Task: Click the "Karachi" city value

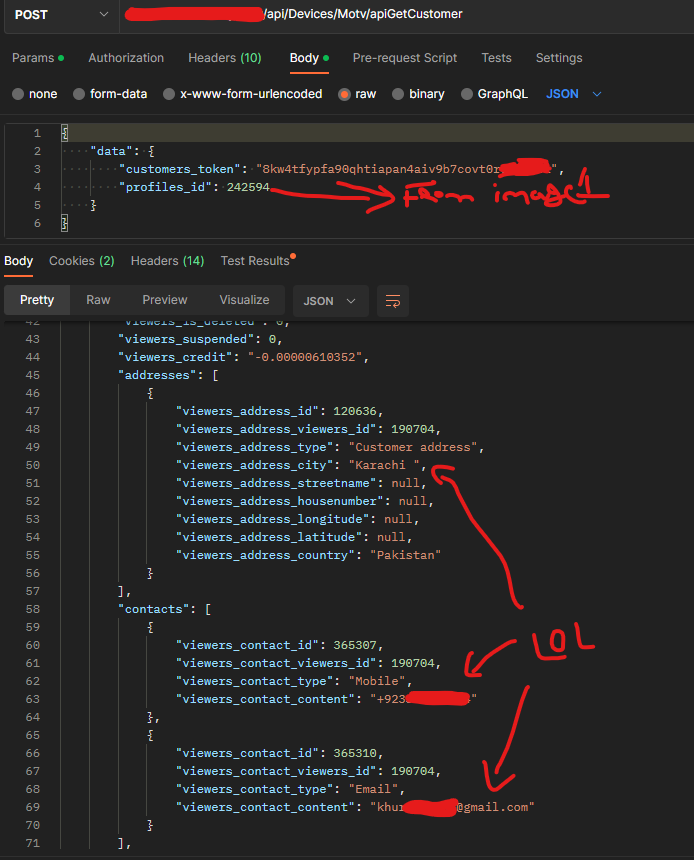Action: (384, 465)
